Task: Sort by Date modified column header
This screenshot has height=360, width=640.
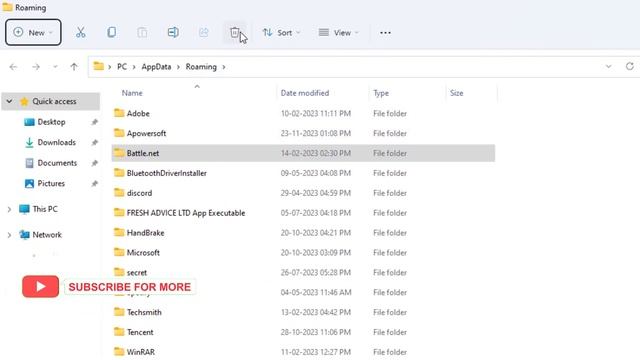Action: tap(305, 93)
